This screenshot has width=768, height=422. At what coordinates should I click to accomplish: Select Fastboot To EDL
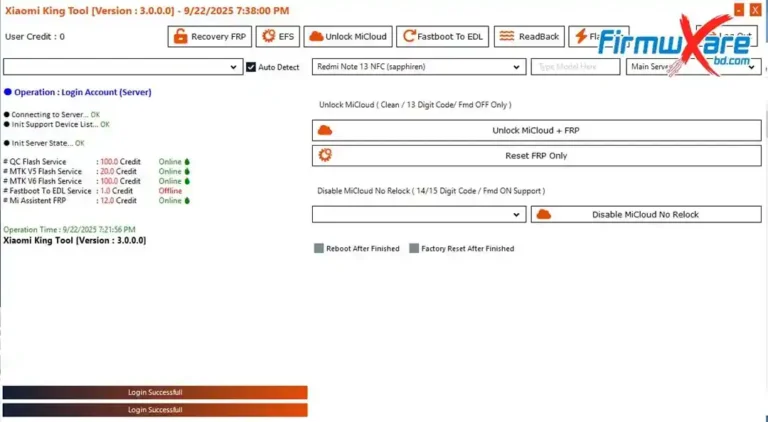(442, 36)
